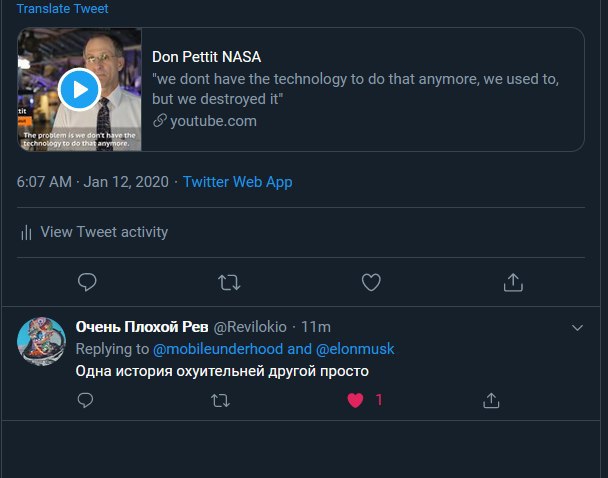
Task: Click the Don Pettit NASA card title
Action: click(206, 57)
